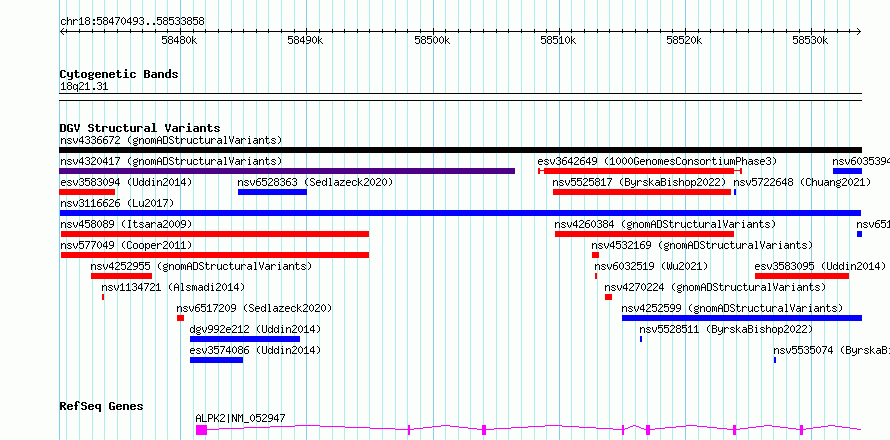Click the 58520k ruler tick label
The height and width of the screenshot is (440, 890).
685,41
